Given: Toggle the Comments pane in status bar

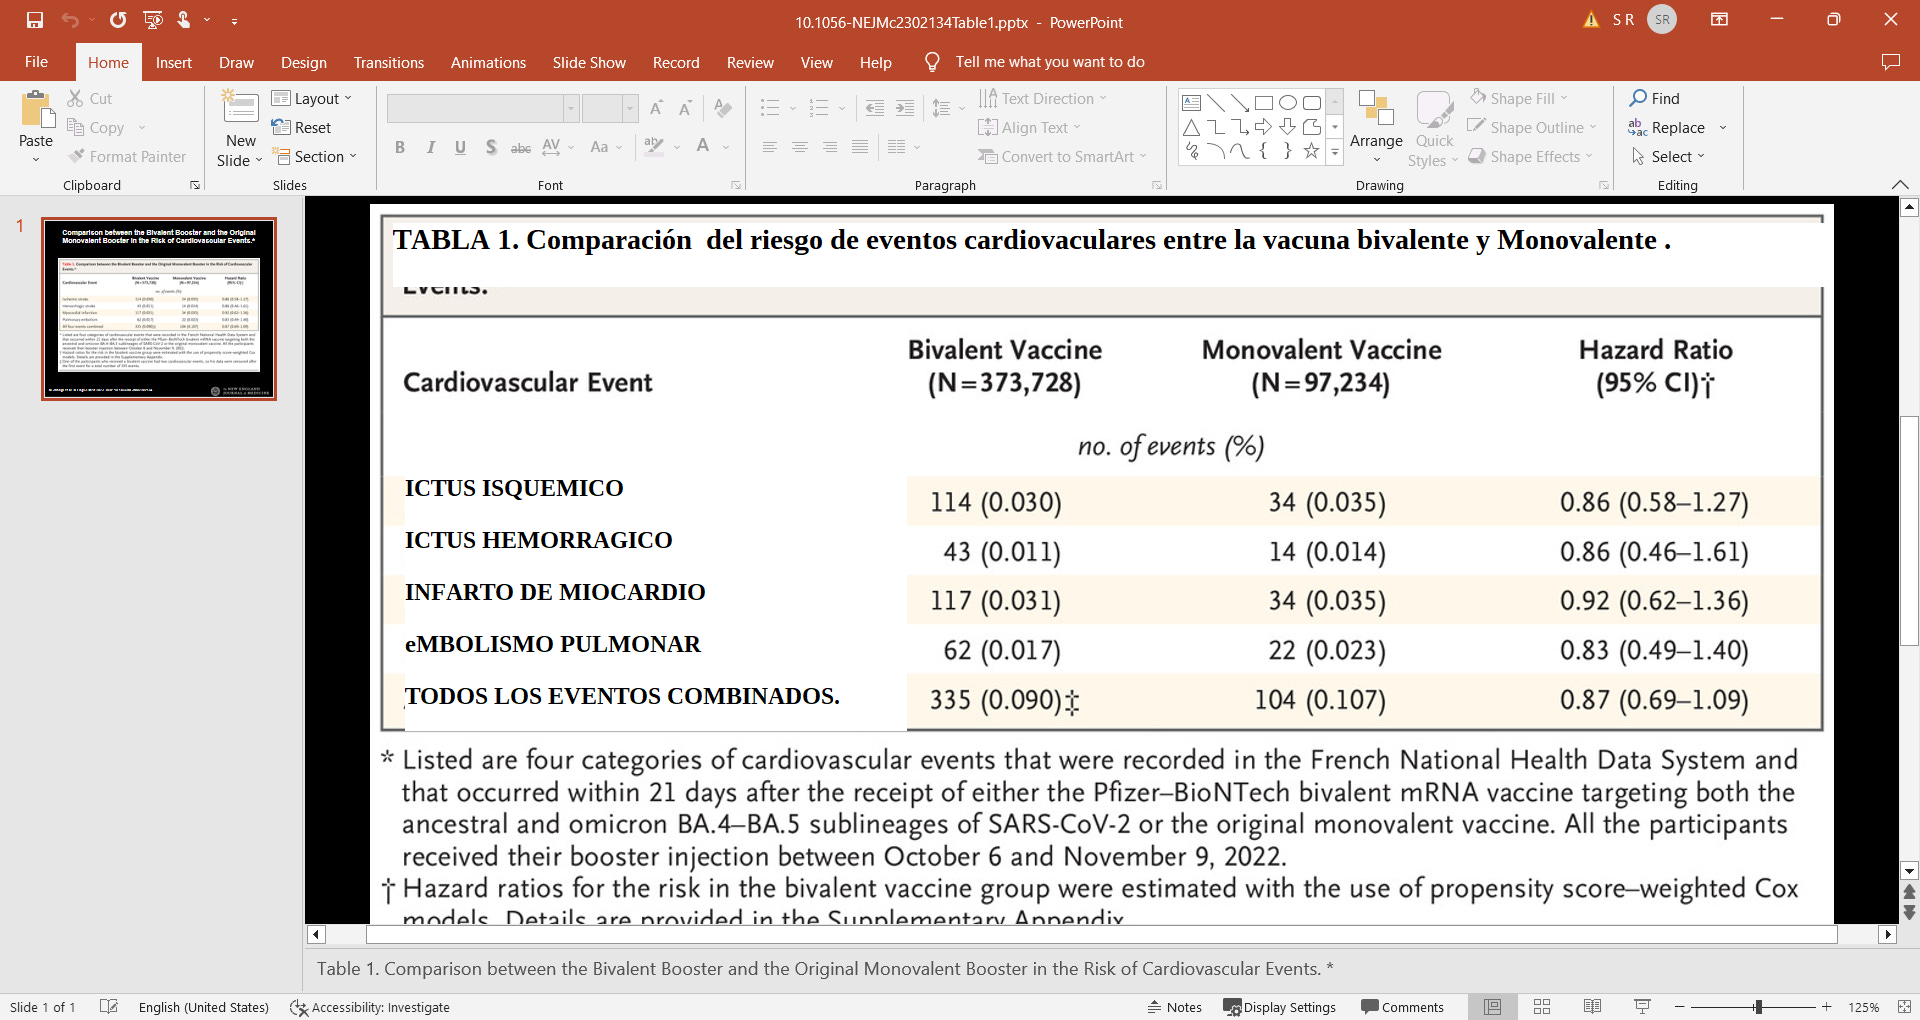Looking at the screenshot, I should point(1402,1007).
